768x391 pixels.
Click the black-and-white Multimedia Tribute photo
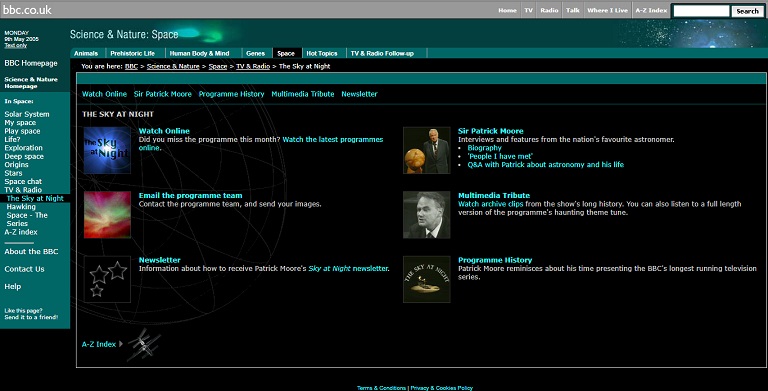[427, 215]
